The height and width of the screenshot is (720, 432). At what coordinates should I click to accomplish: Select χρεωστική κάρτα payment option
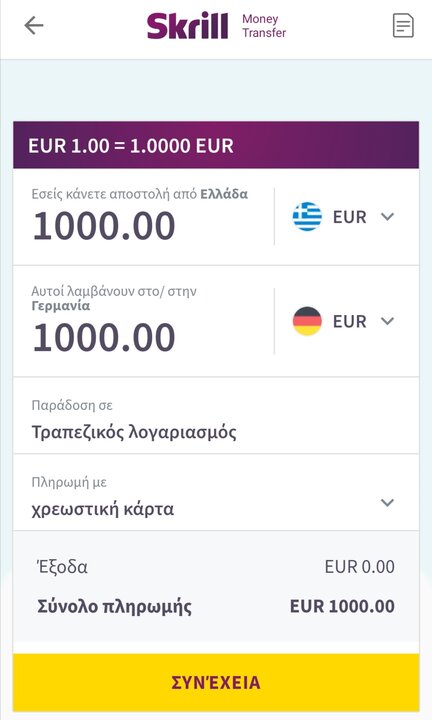102,509
